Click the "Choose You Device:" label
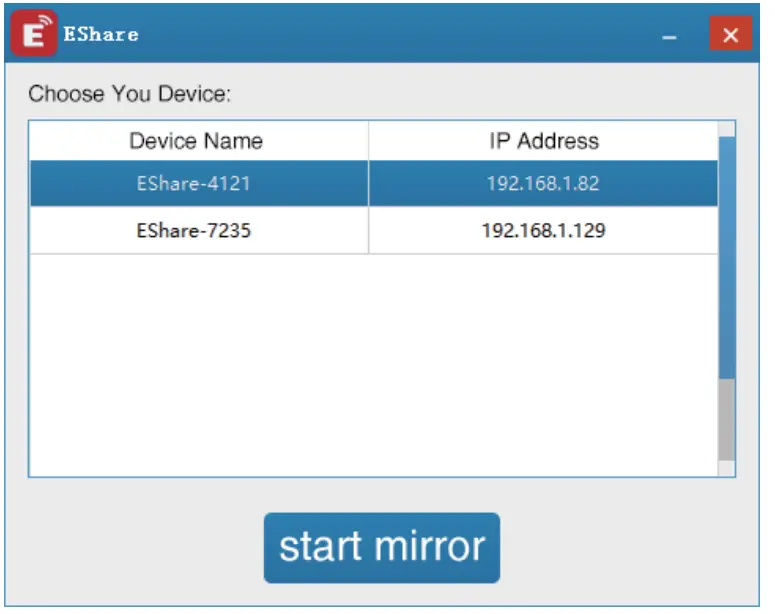775x614 pixels. coord(130,95)
